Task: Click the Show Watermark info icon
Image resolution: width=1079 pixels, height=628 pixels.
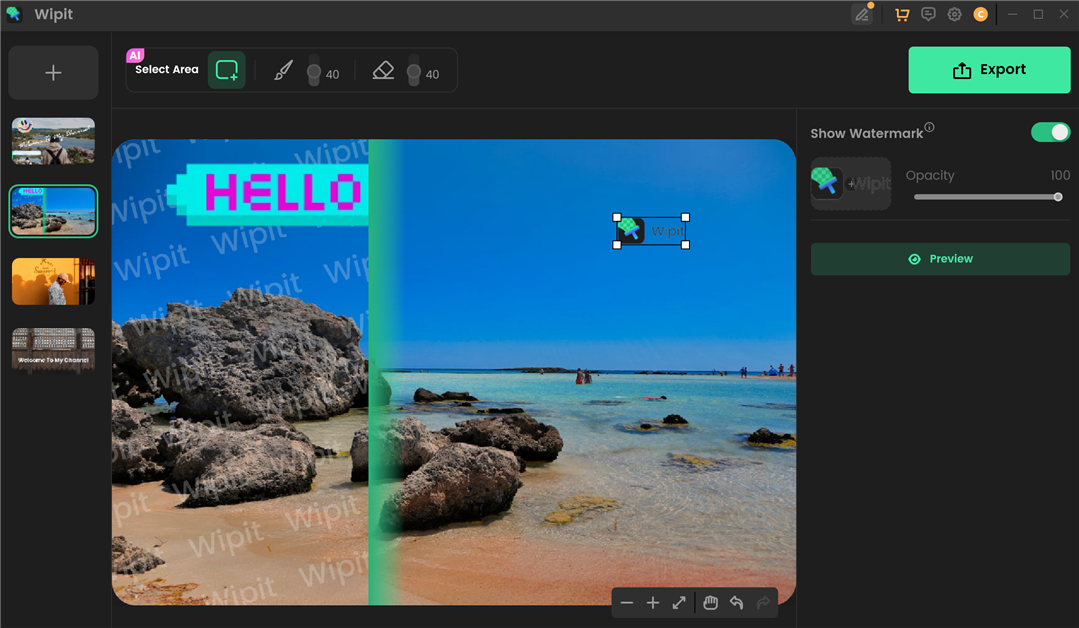Action: [x=929, y=128]
